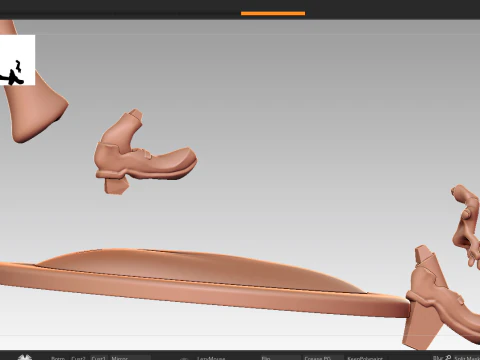The width and height of the screenshot is (480, 360).
Task: Click the bare foot mesh
Action: coord(33,82)
